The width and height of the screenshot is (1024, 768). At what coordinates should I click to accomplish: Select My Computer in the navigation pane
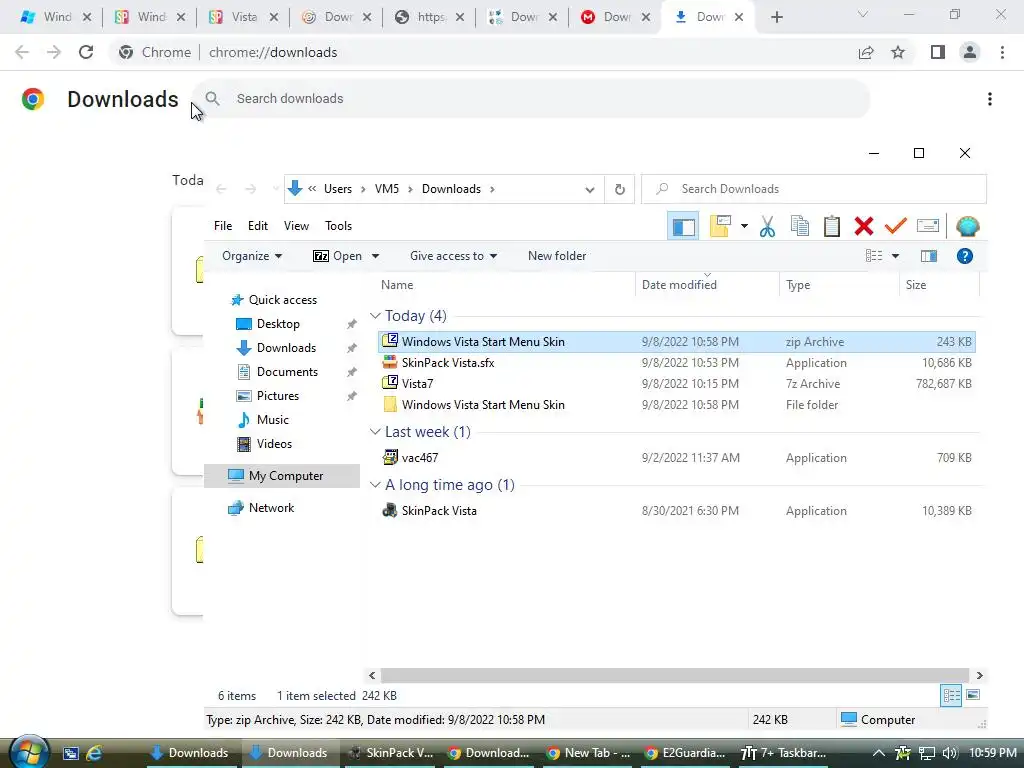pyautogui.click(x=282, y=476)
